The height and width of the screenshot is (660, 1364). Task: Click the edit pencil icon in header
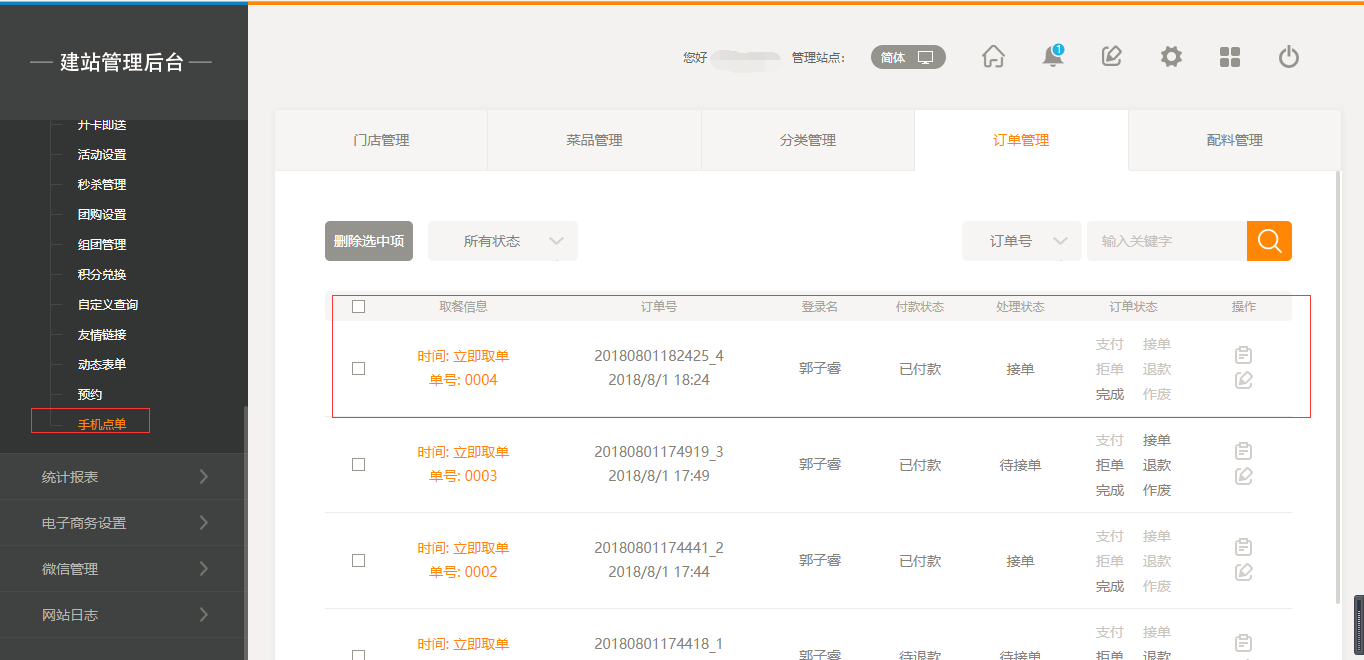point(1111,57)
